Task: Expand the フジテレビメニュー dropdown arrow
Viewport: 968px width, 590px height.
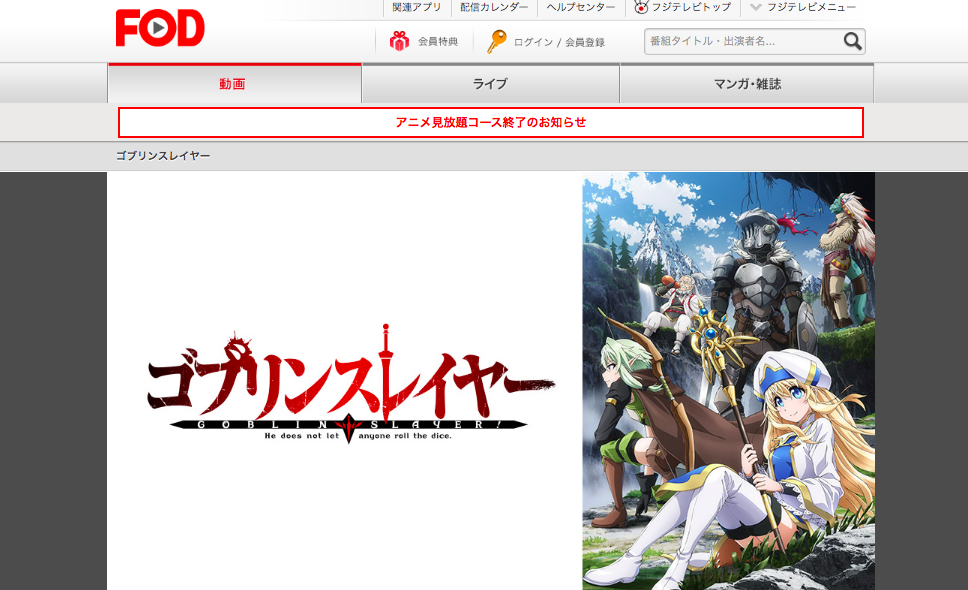Action: (x=756, y=7)
